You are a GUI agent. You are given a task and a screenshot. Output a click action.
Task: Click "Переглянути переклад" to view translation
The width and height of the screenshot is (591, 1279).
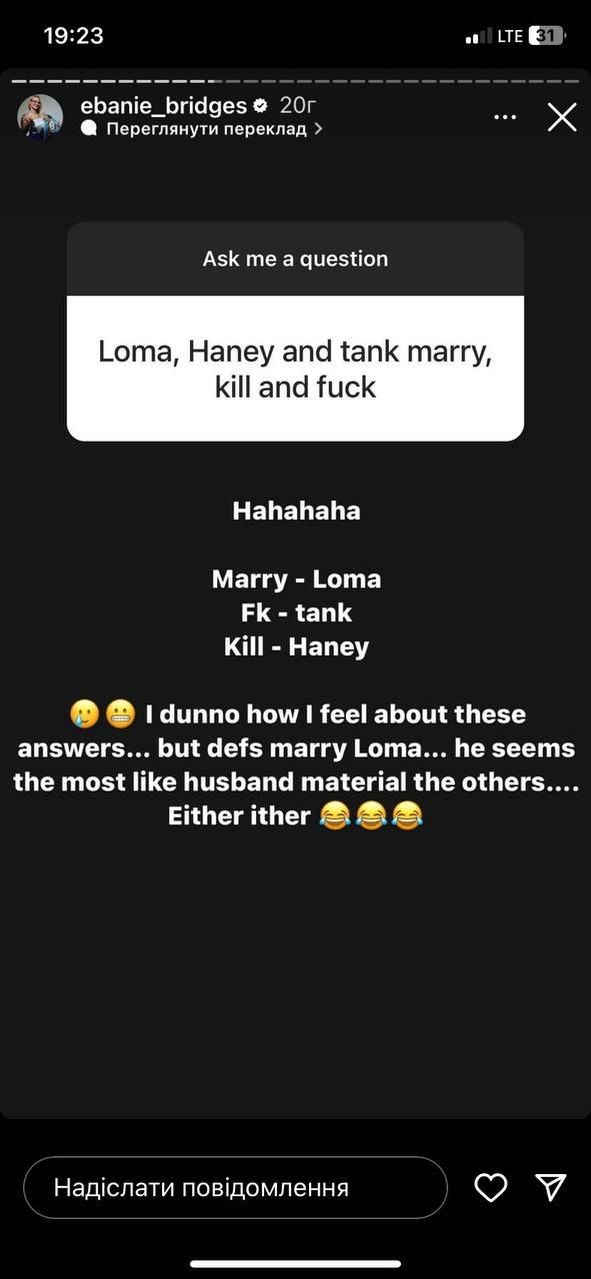205,129
